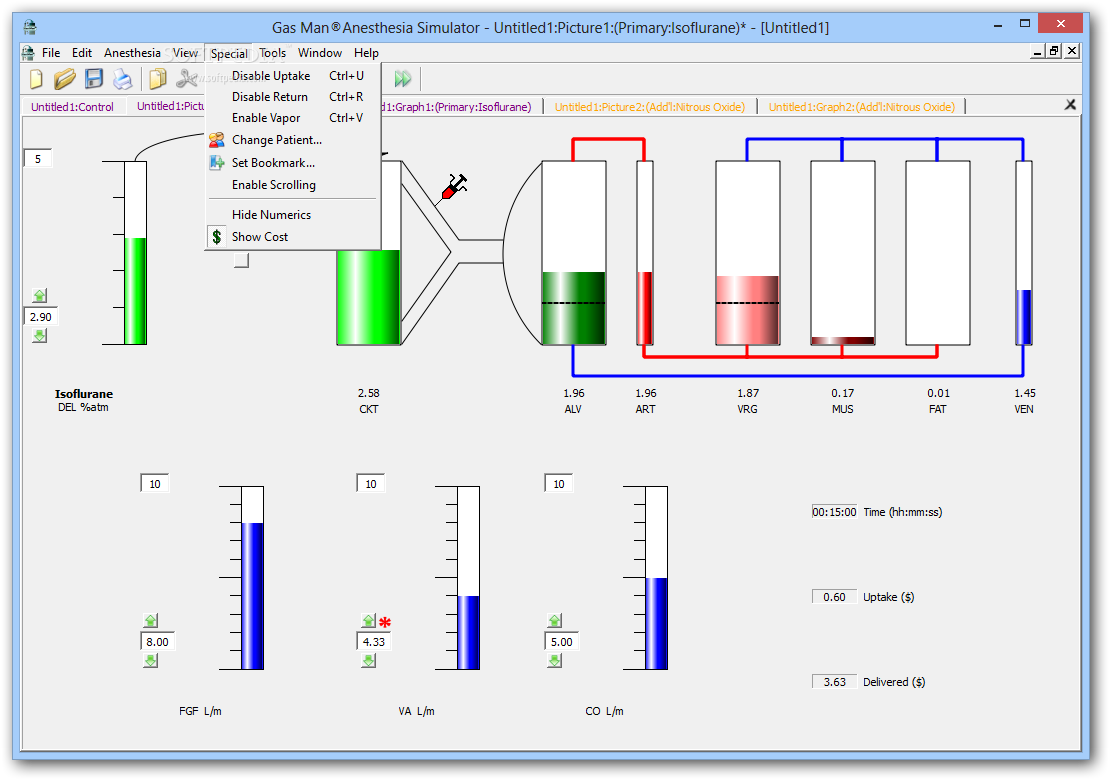
Task: Choose Disable Return menu entry
Action: coord(293,97)
